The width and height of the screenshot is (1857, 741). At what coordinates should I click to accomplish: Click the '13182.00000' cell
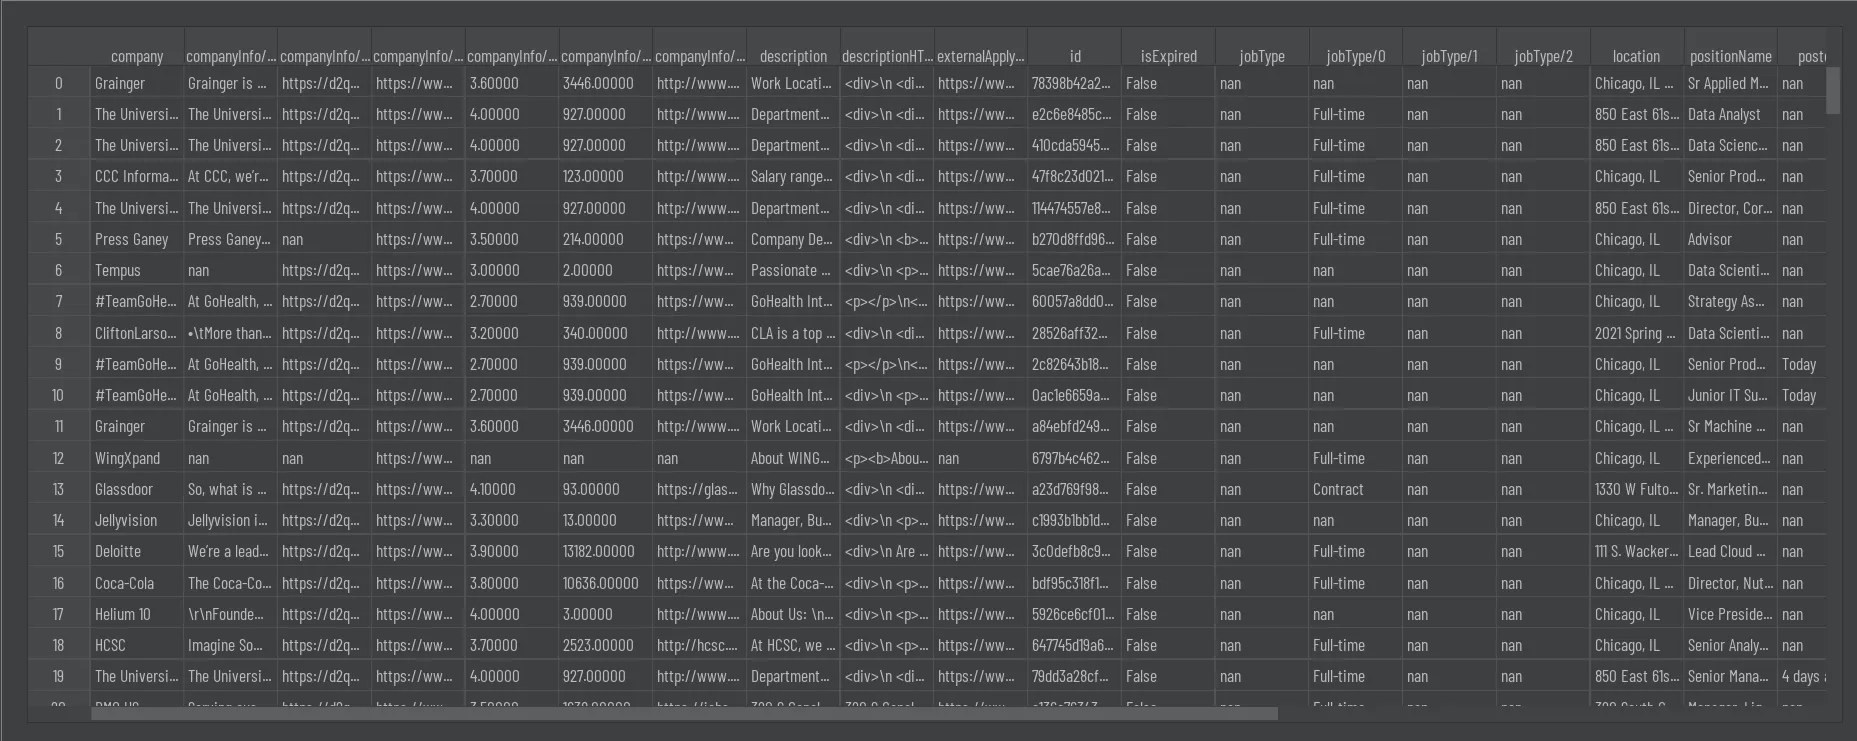click(x=605, y=551)
